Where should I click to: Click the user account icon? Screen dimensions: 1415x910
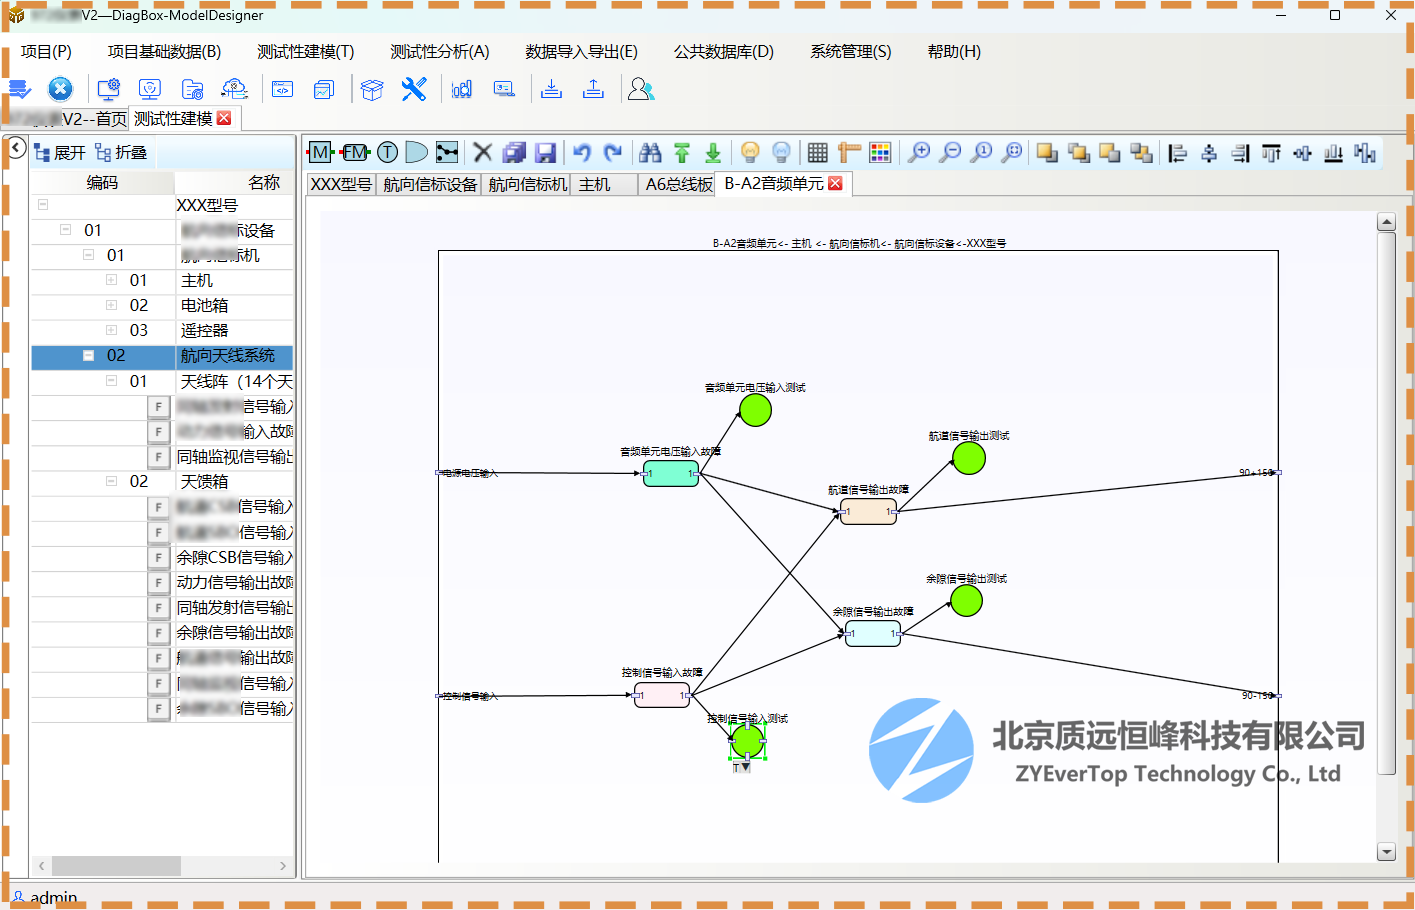point(641,89)
